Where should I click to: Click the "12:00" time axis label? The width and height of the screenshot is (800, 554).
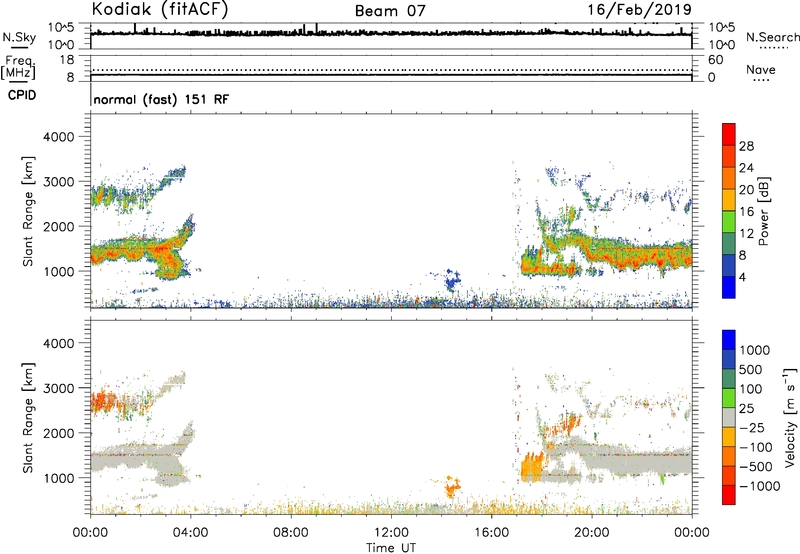pyautogui.click(x=391, y=533)
